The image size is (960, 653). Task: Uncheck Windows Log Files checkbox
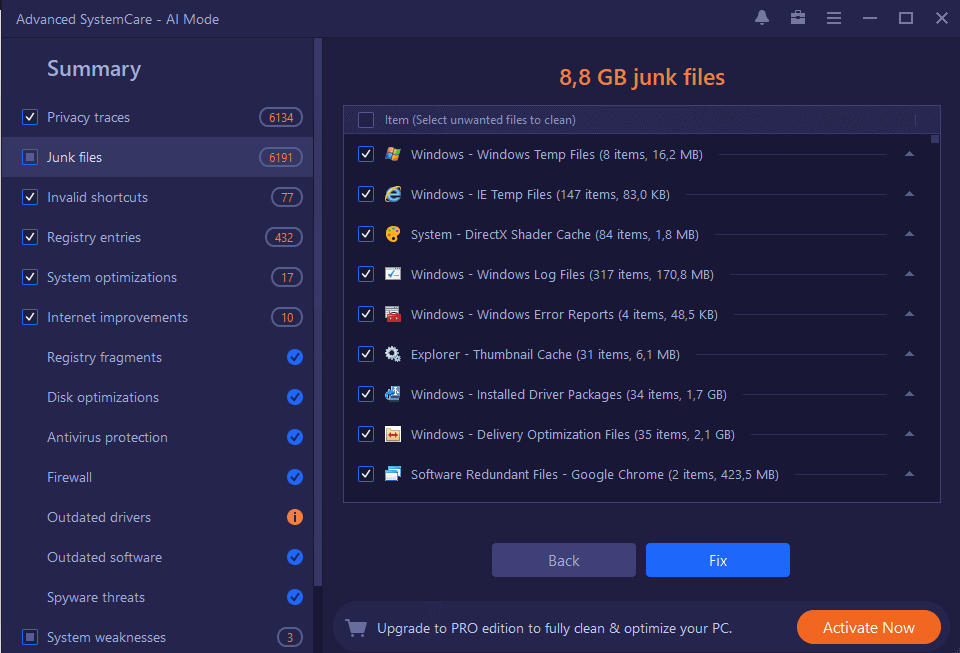click(366, 274)
